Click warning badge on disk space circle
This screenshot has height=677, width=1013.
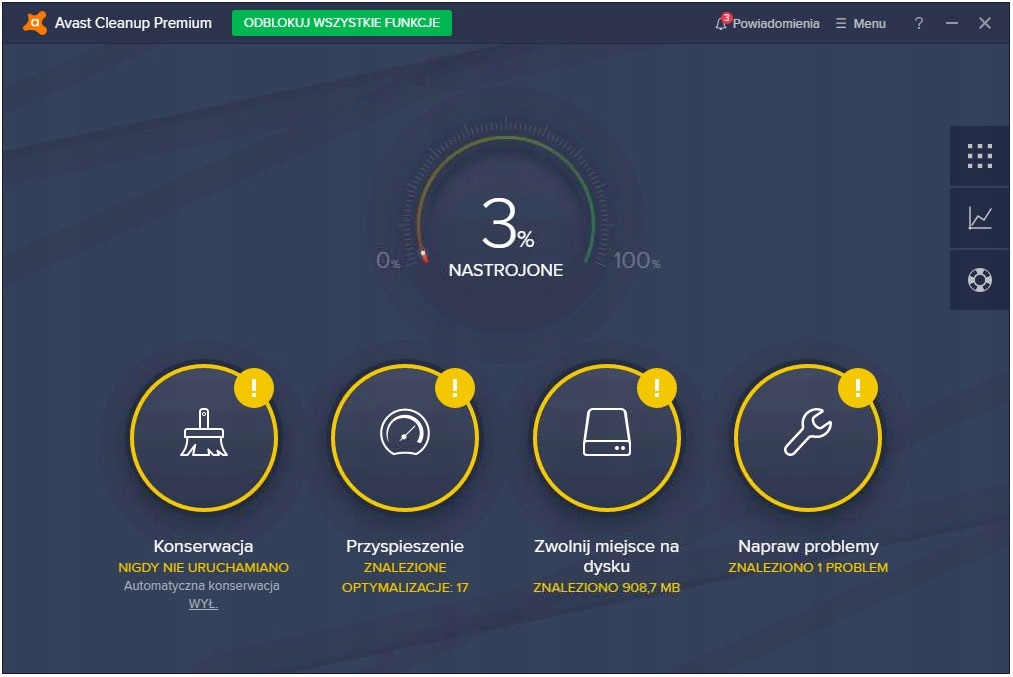coord(656,388)
